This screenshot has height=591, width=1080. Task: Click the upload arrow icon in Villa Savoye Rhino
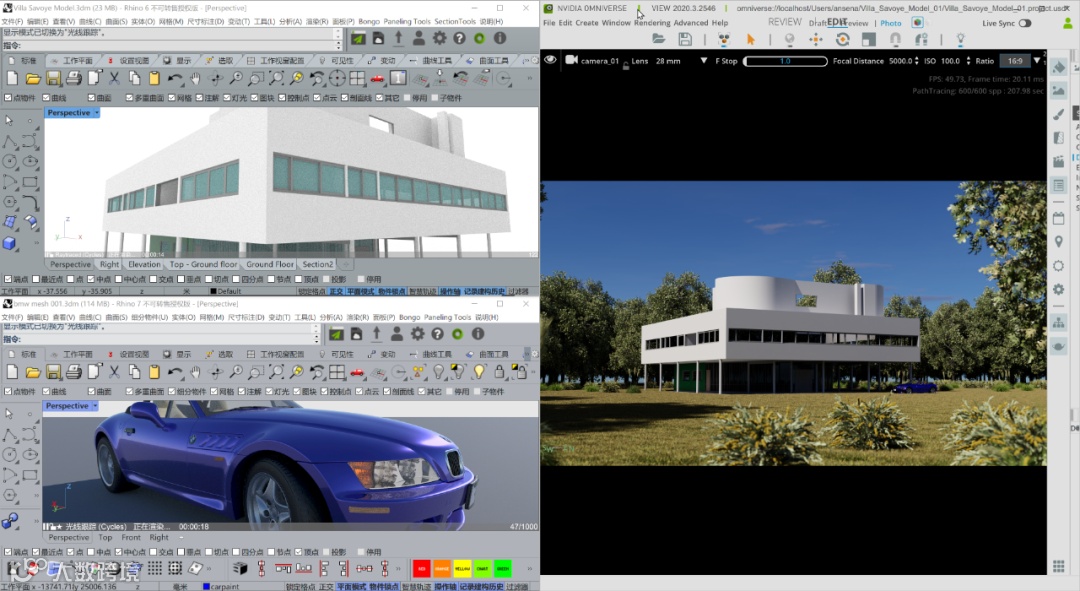click(x=398, y=39)
